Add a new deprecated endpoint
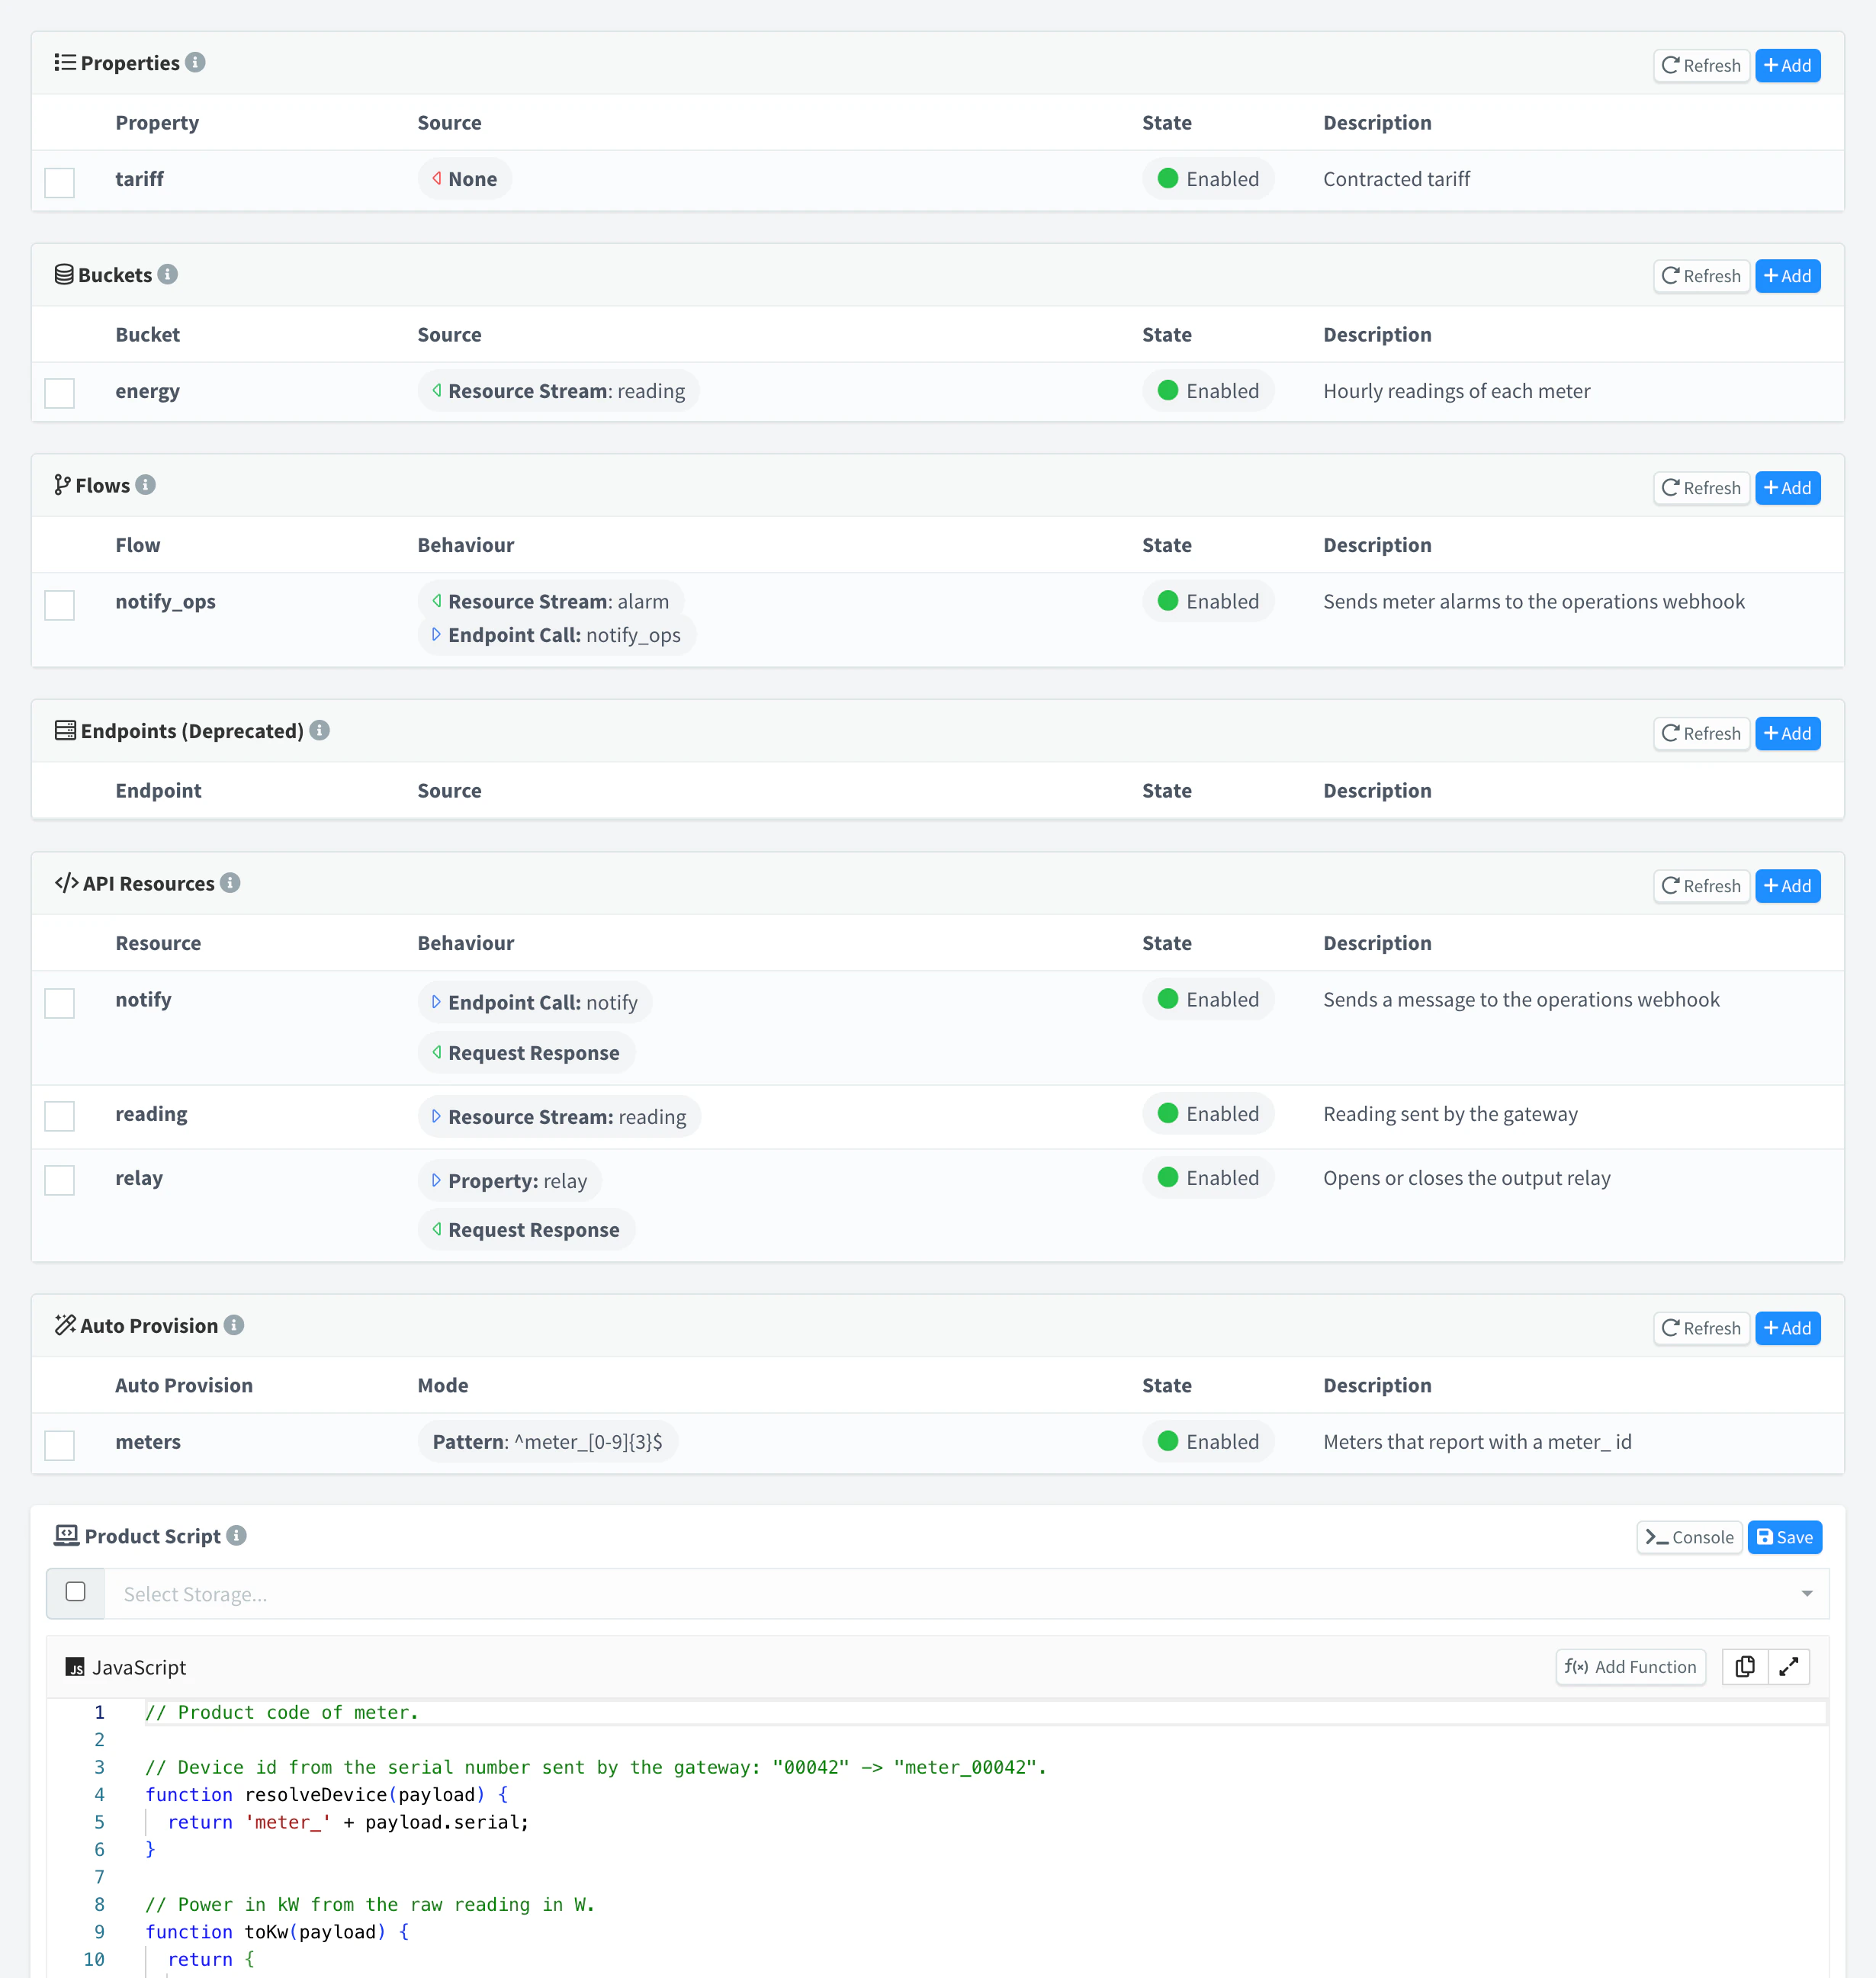This screenshot has width=1876, height=1978. pos(1788,734)
